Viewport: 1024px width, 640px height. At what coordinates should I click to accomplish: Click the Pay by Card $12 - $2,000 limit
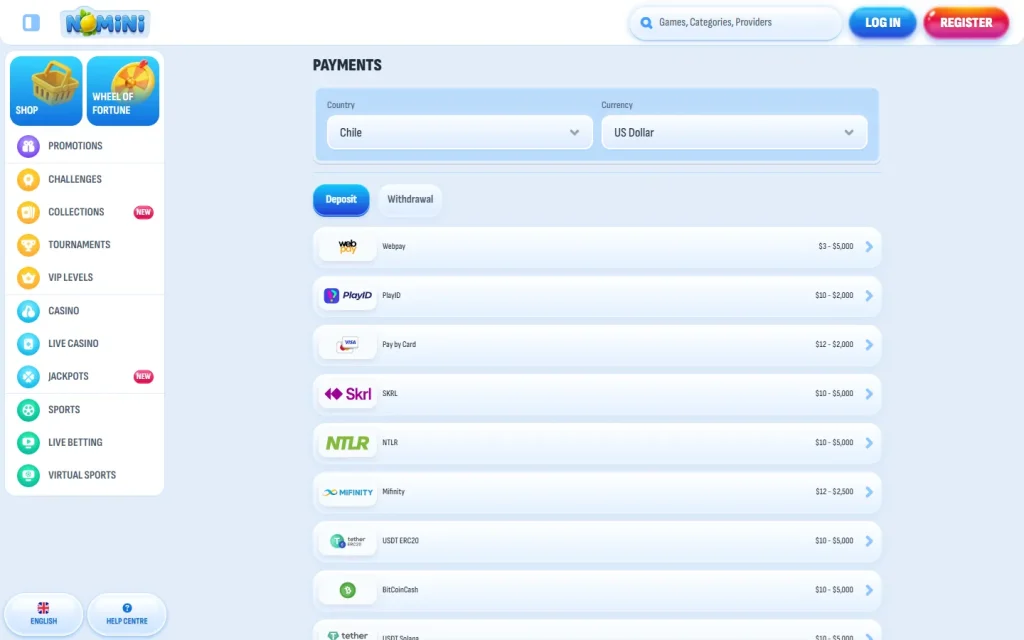click(x=834, y=344)
